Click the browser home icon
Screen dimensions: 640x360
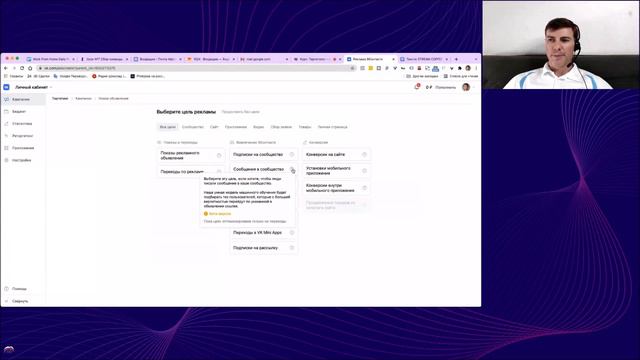[30, 68]
